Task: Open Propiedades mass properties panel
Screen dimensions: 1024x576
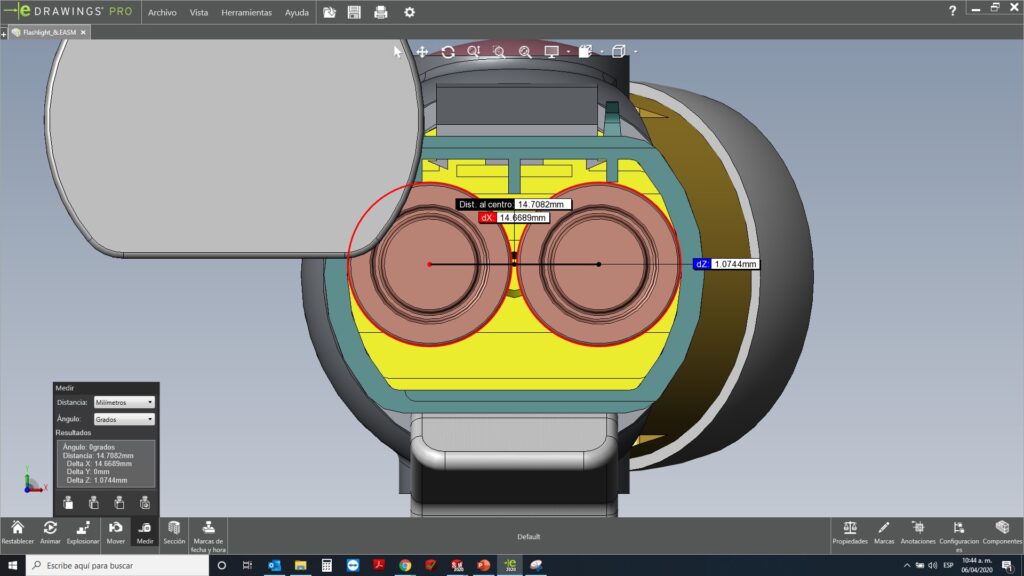Action: tap(849, 532)
